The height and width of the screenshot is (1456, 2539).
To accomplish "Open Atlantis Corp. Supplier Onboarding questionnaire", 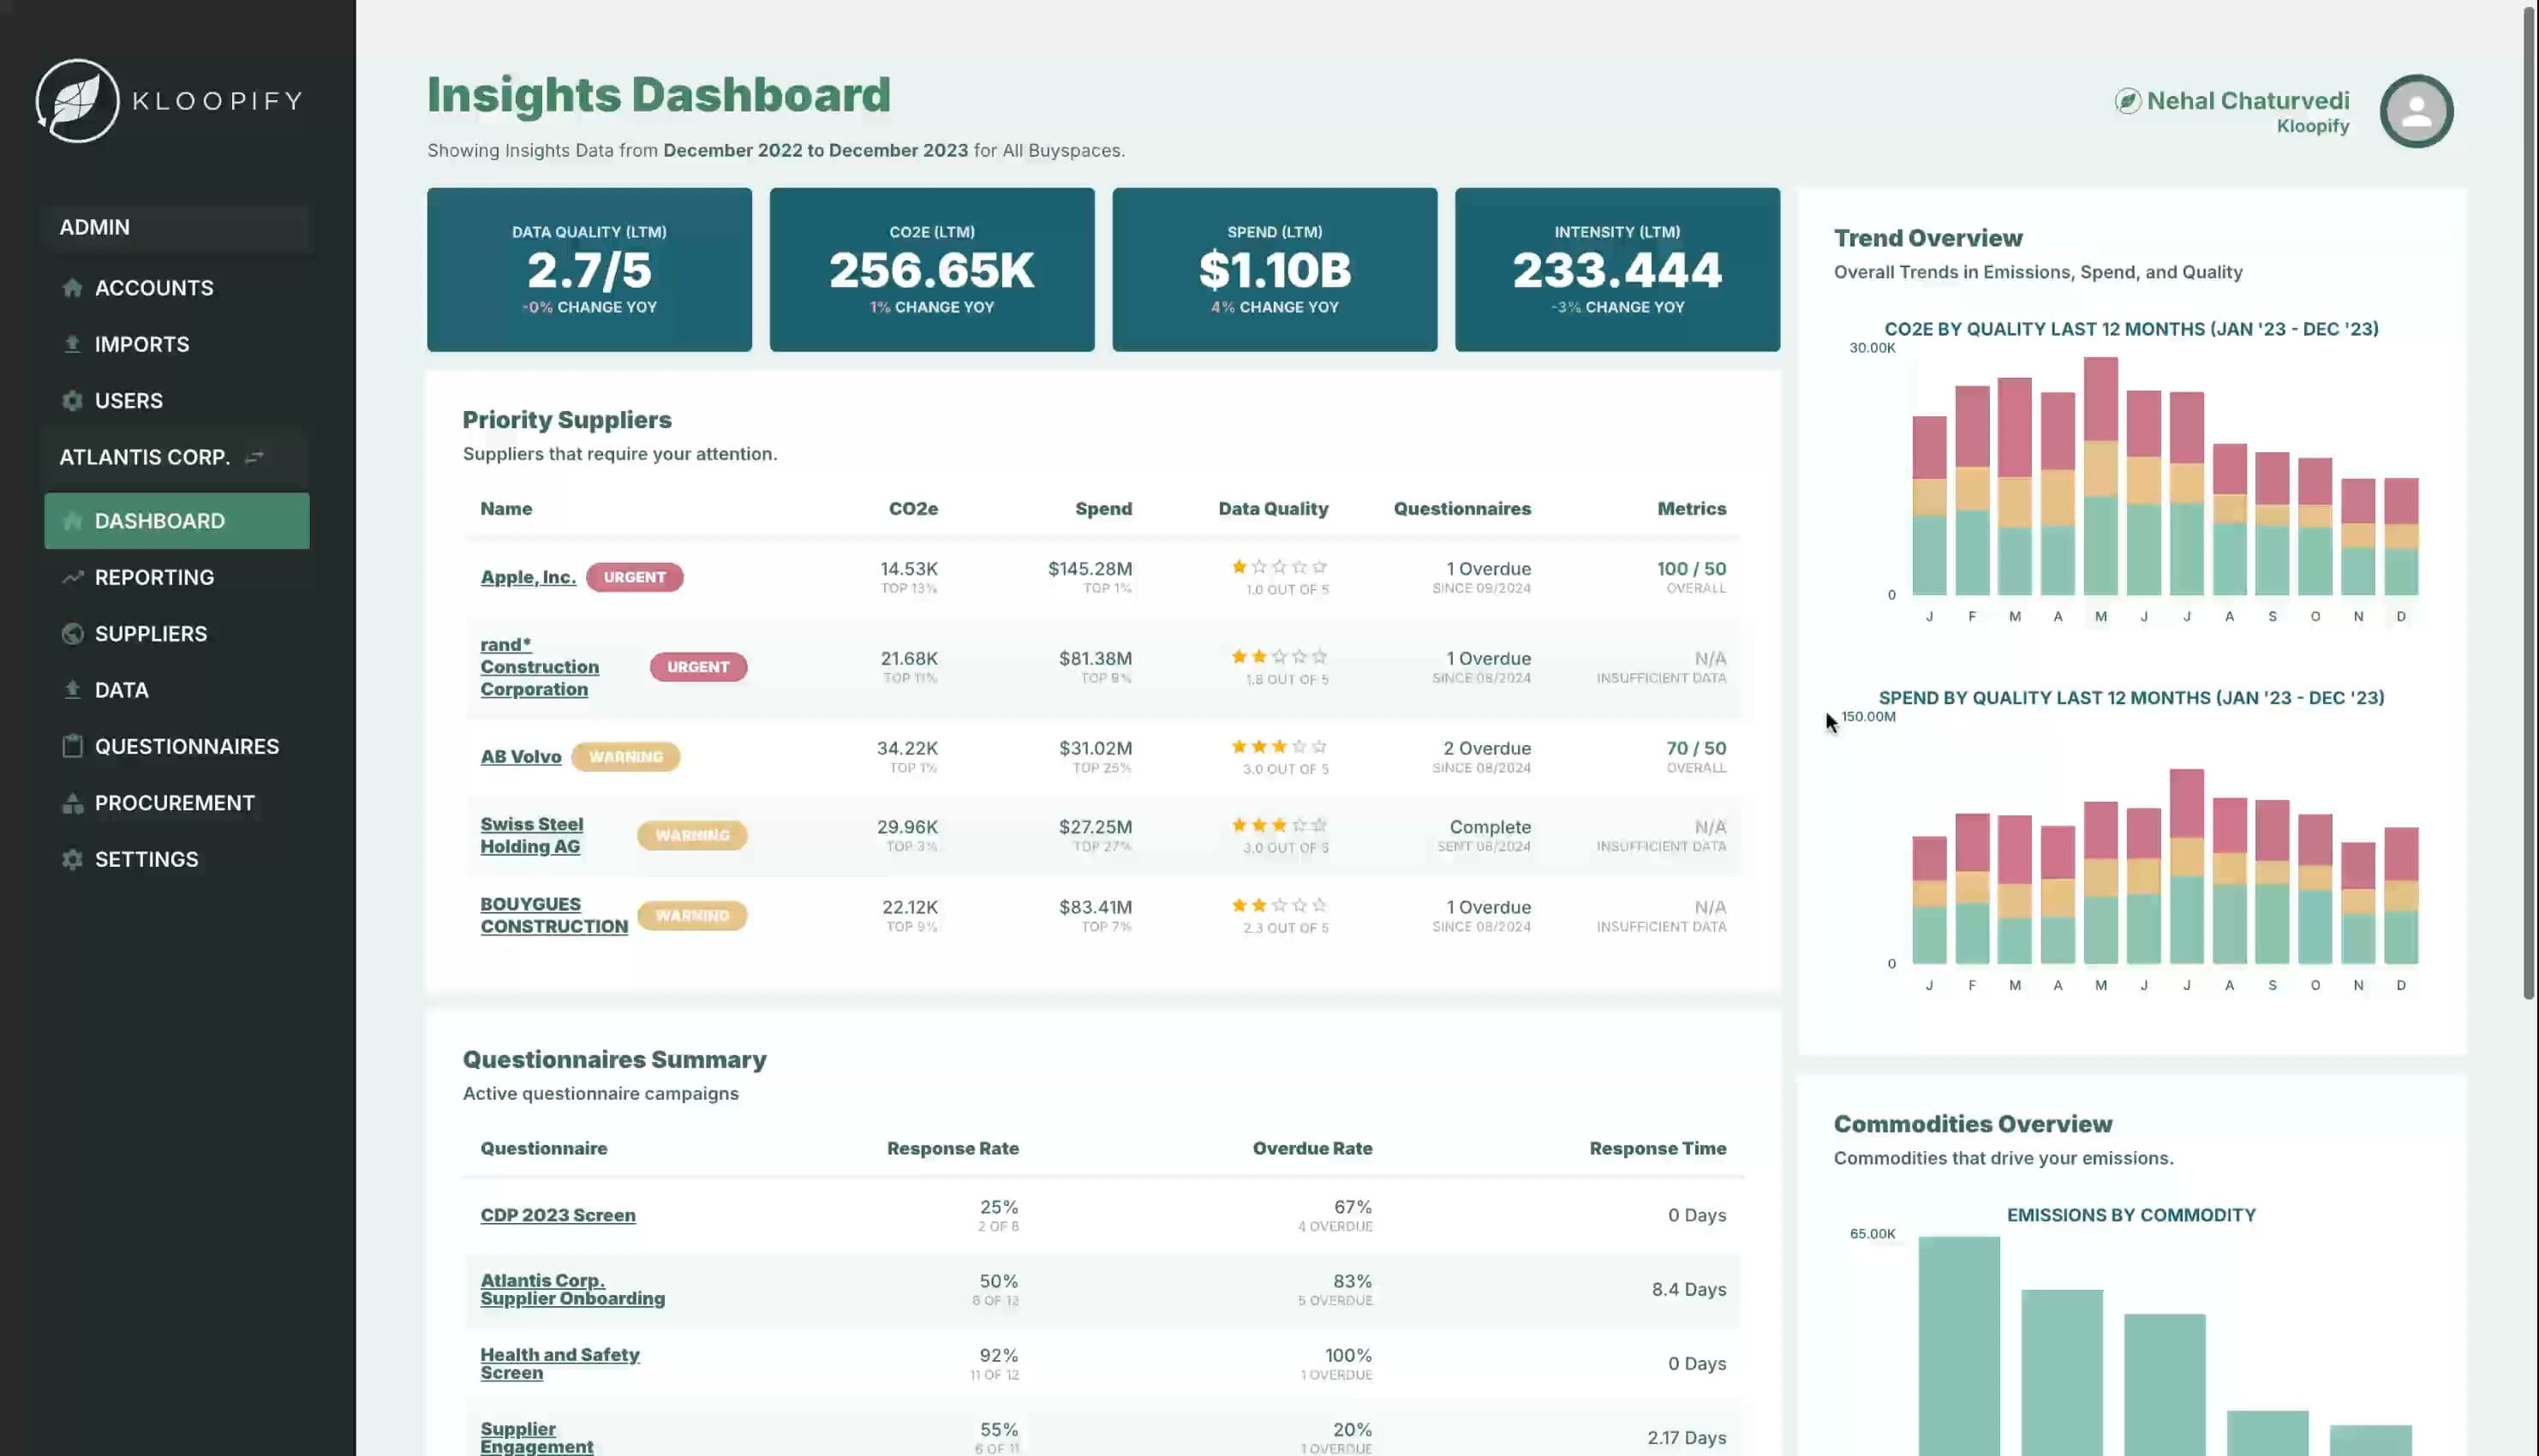I will coord(572,1289).
